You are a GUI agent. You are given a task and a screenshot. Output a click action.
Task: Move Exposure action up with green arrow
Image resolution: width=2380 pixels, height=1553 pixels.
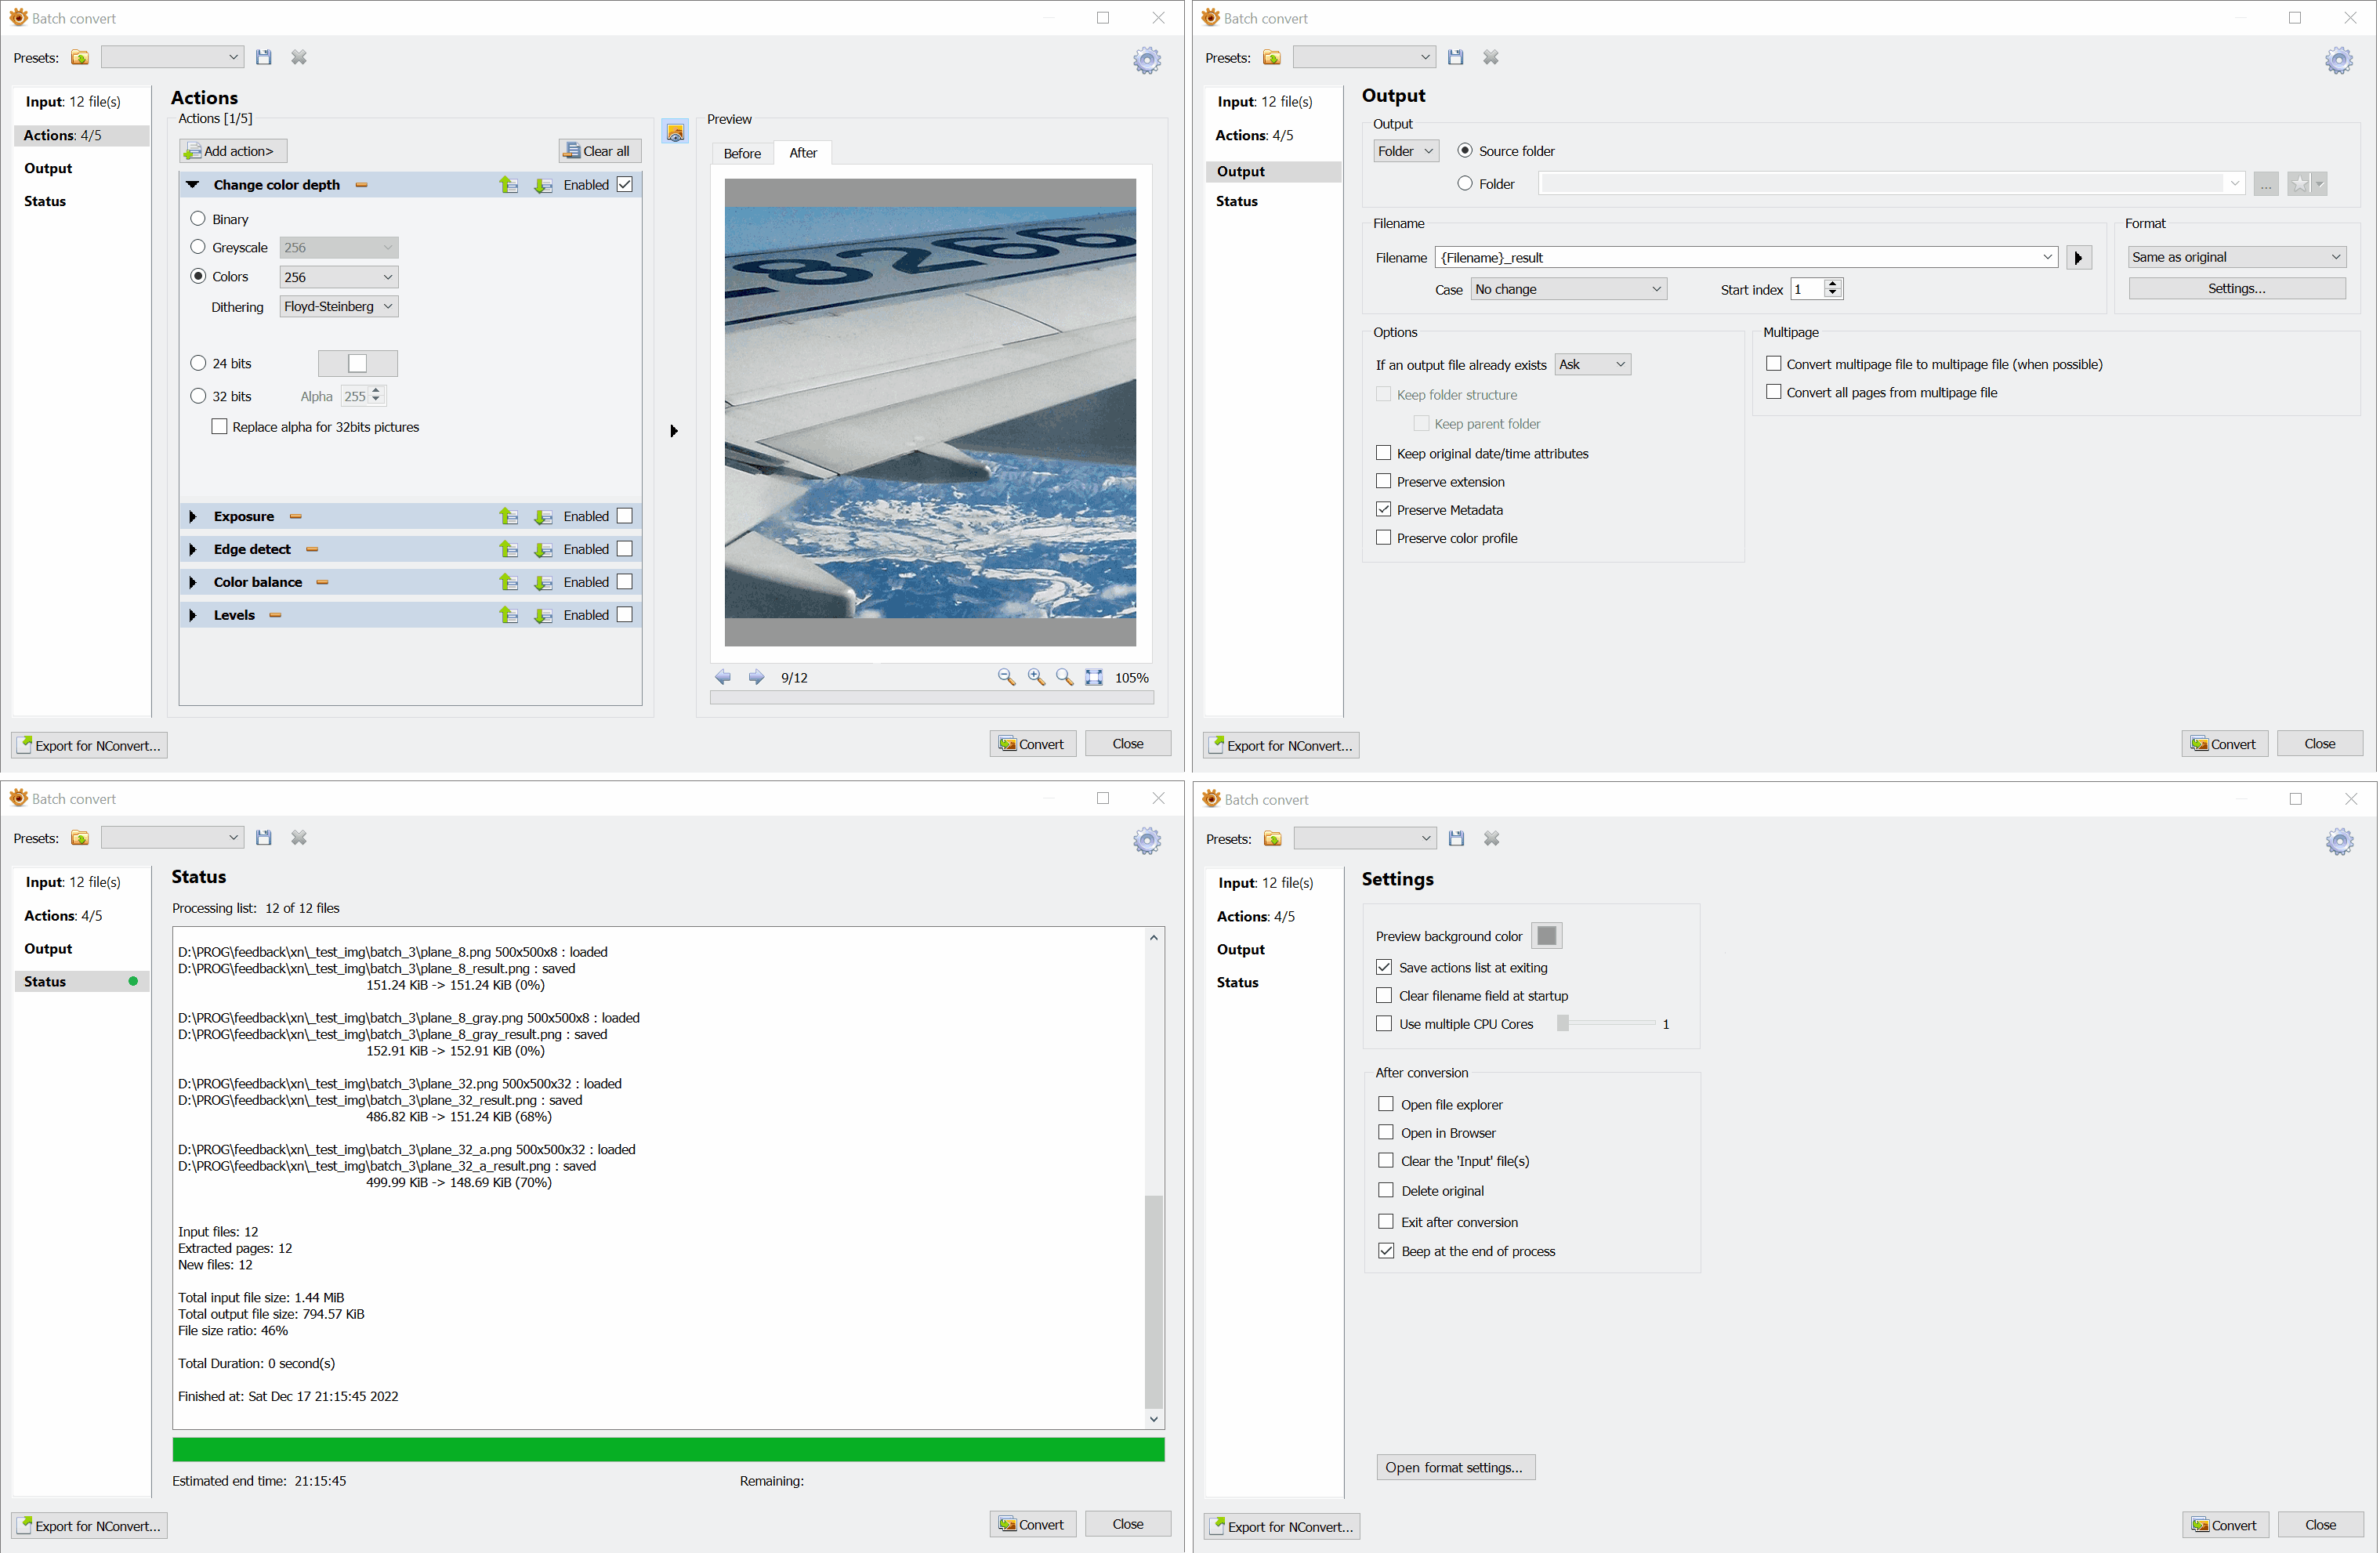(509, 516)
